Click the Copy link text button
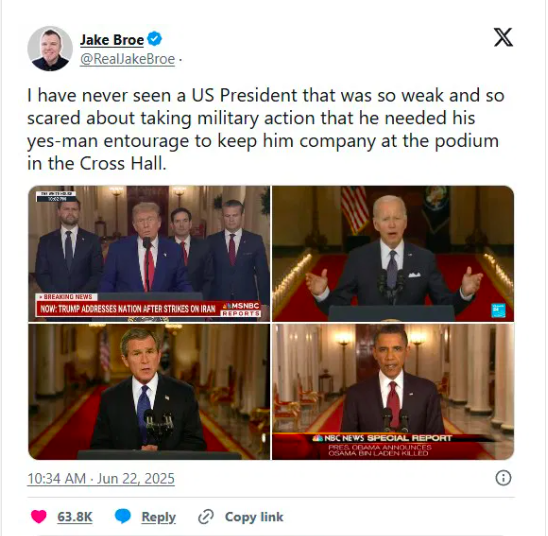This screenshot has width=548, height=536. [x=254, y=517]
